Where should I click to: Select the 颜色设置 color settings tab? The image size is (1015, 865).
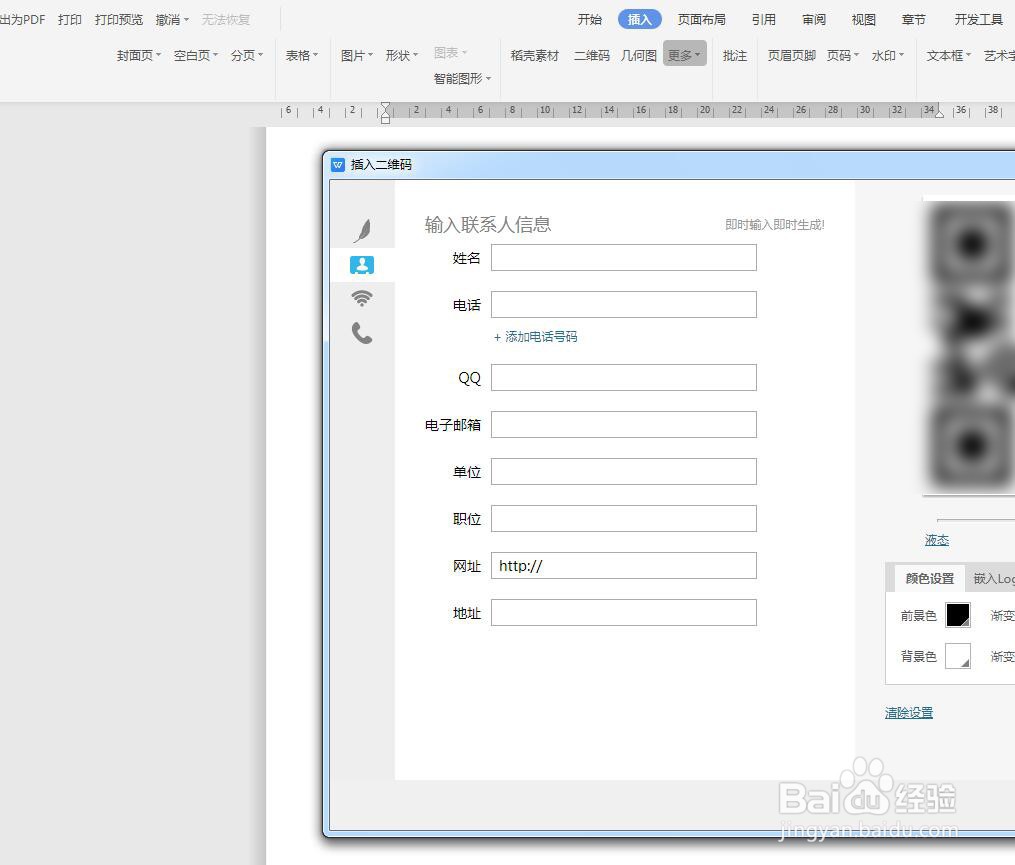[x=930, y=578]
